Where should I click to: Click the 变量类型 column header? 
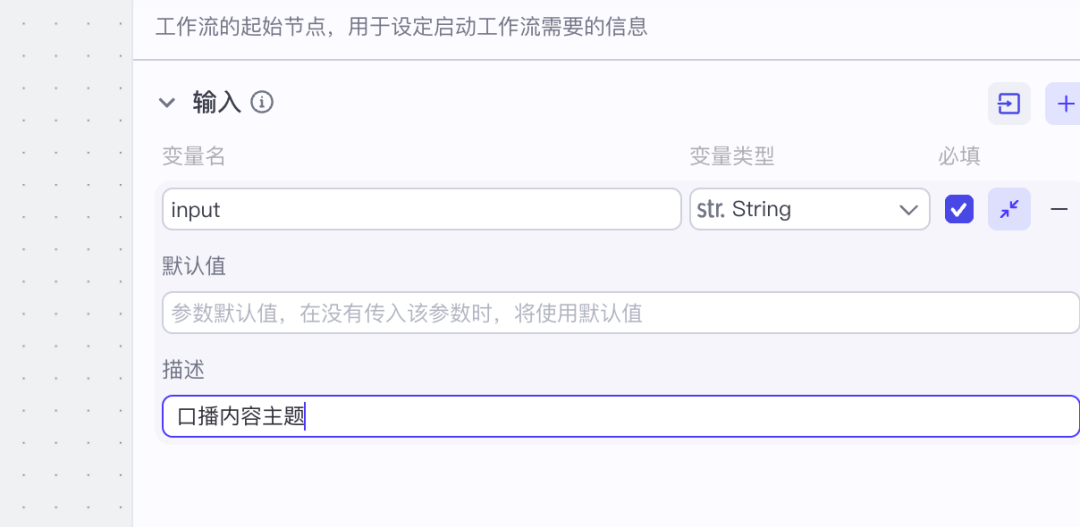click(x=731, y=157)
